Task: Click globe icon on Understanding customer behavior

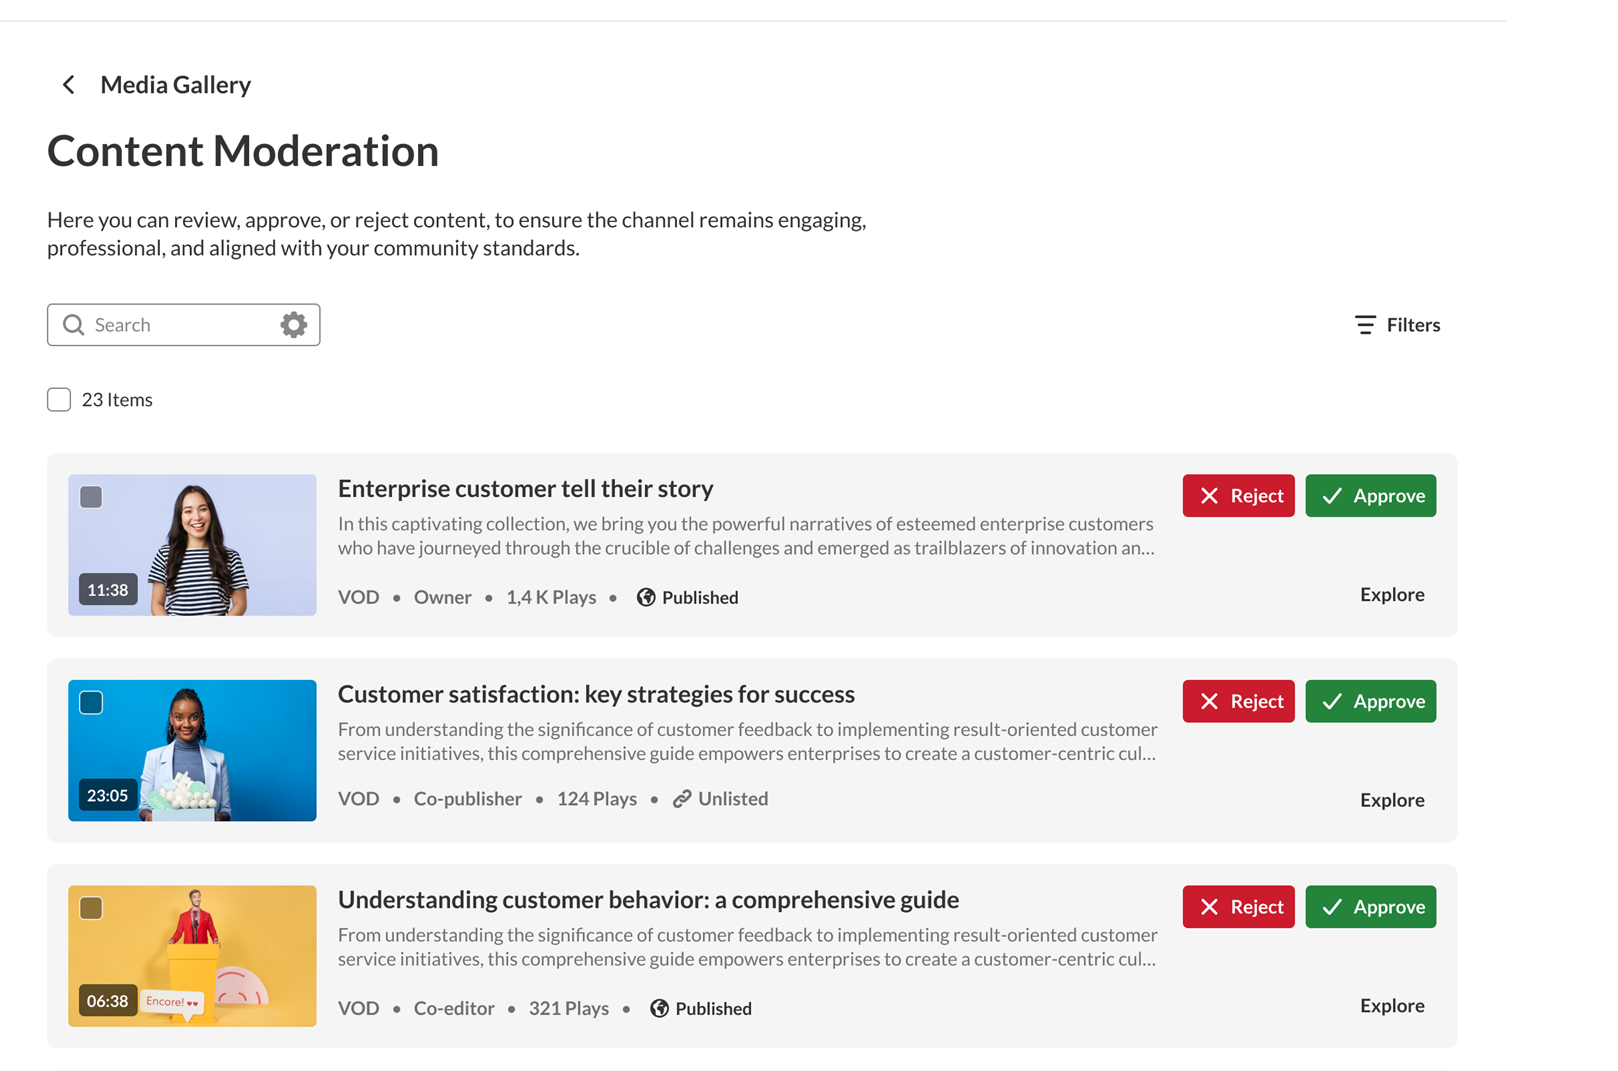Action: [x=659, y=1008]
